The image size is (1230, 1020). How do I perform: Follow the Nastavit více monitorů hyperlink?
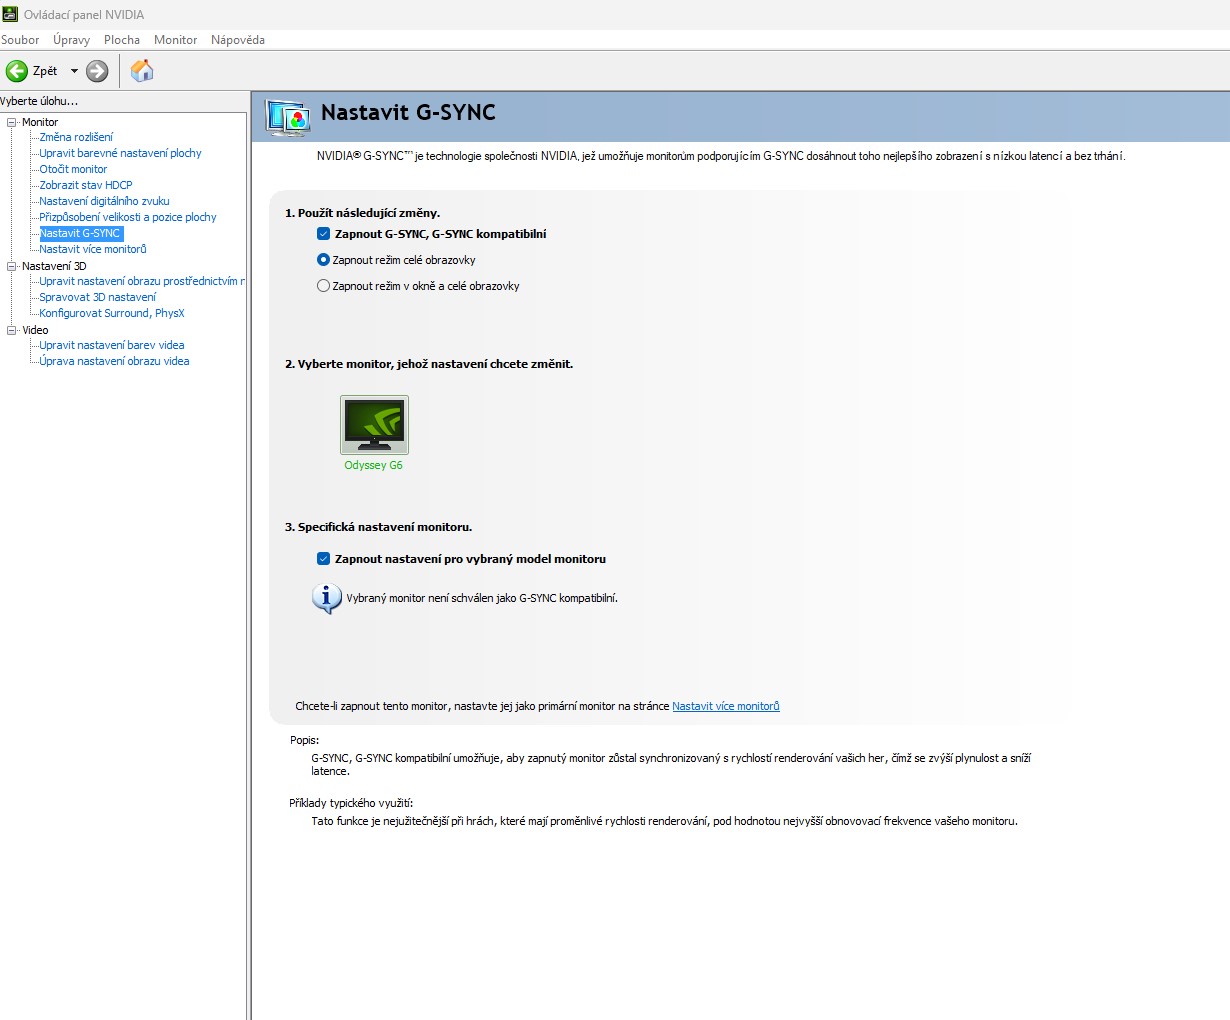(x=726, y=706)
